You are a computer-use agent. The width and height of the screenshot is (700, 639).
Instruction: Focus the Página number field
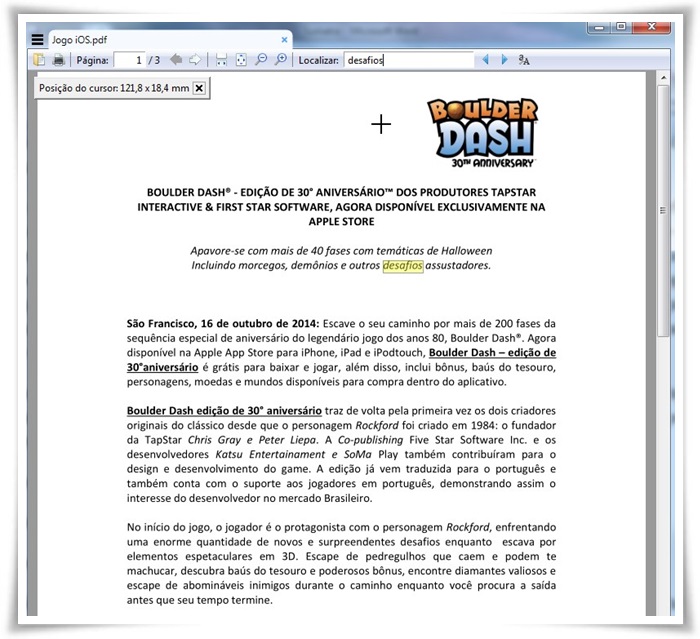click(129, 60)
